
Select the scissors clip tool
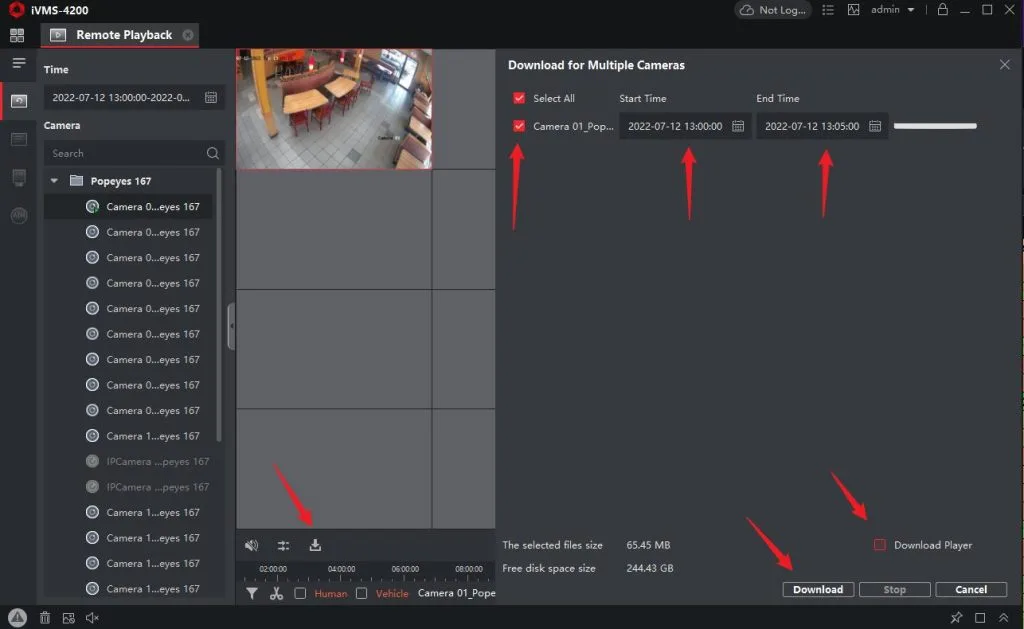pyautogui.click(x=276, y=593)
